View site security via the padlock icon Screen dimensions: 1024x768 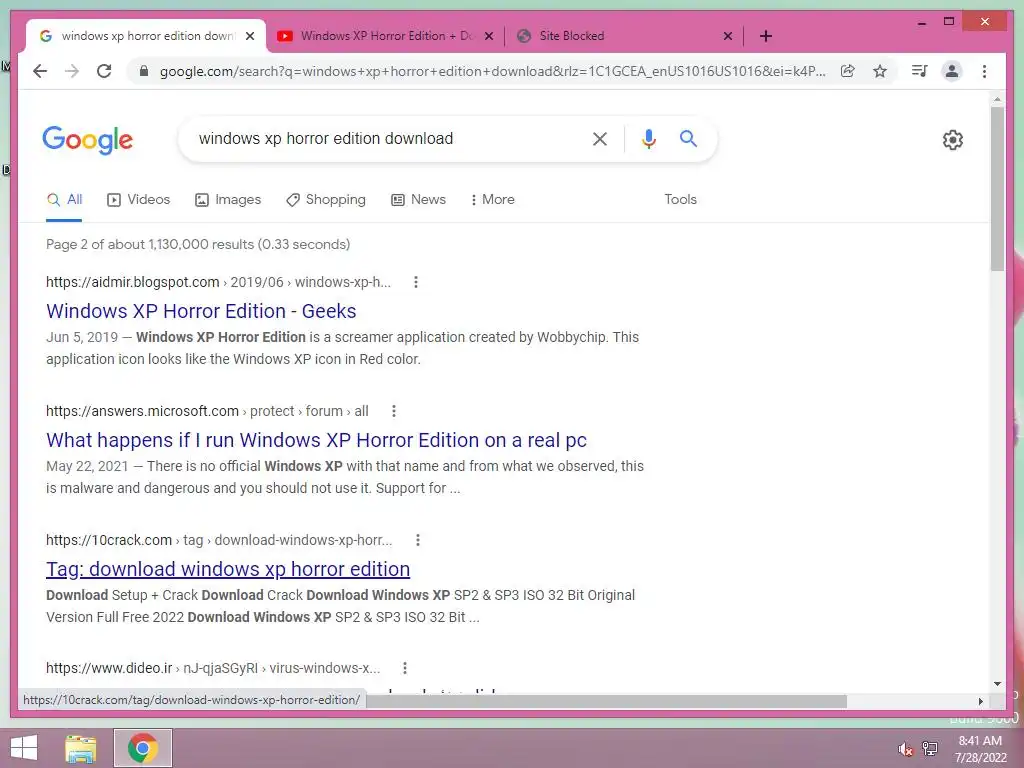coord(144,71)
